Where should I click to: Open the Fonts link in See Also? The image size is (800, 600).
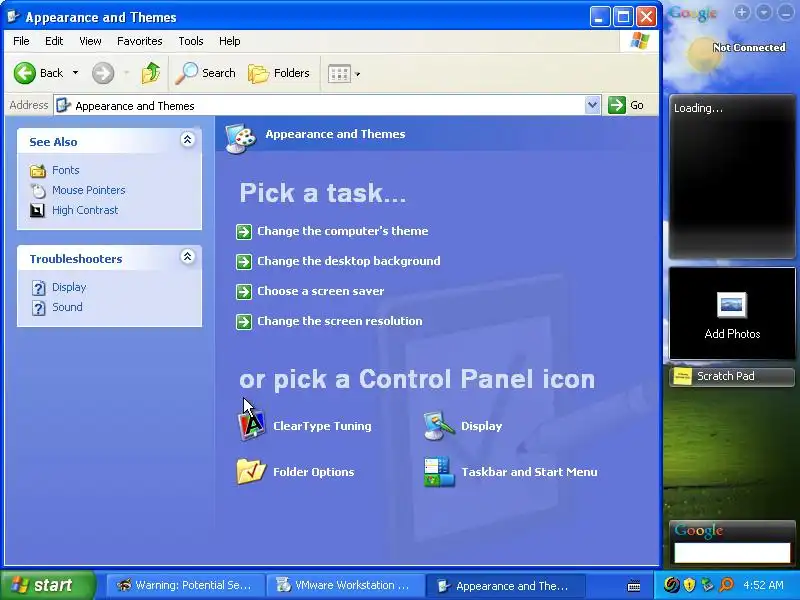pyautogui.click(x=66, y=170)
